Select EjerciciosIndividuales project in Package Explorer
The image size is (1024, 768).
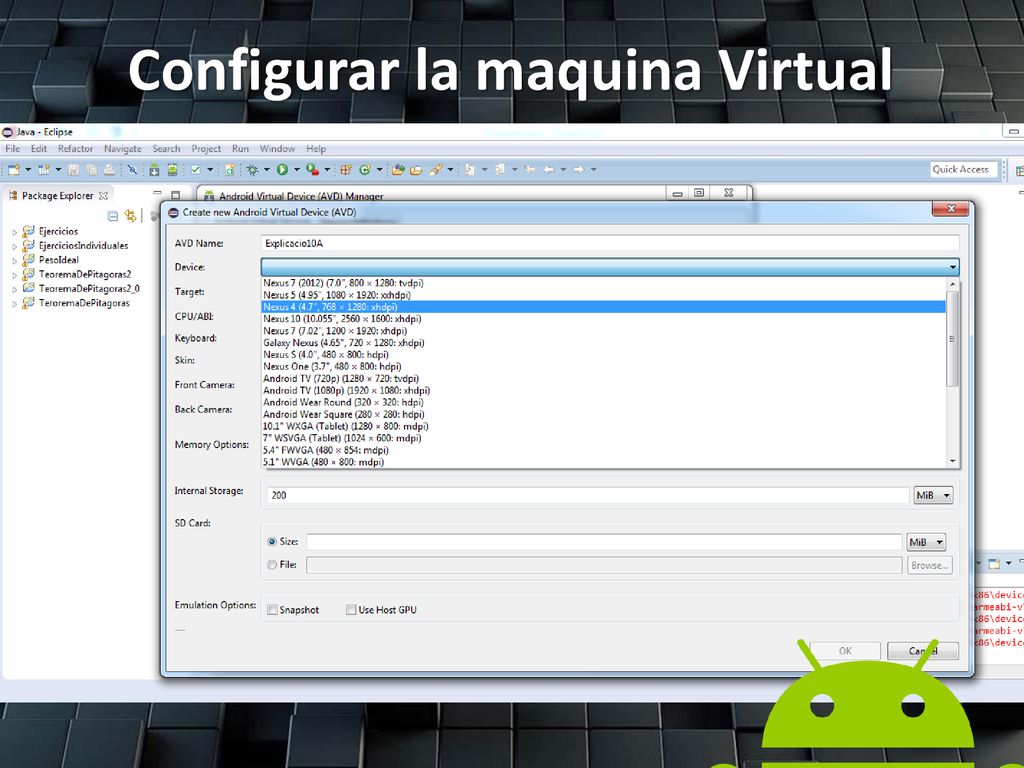(x=83, y=246)
